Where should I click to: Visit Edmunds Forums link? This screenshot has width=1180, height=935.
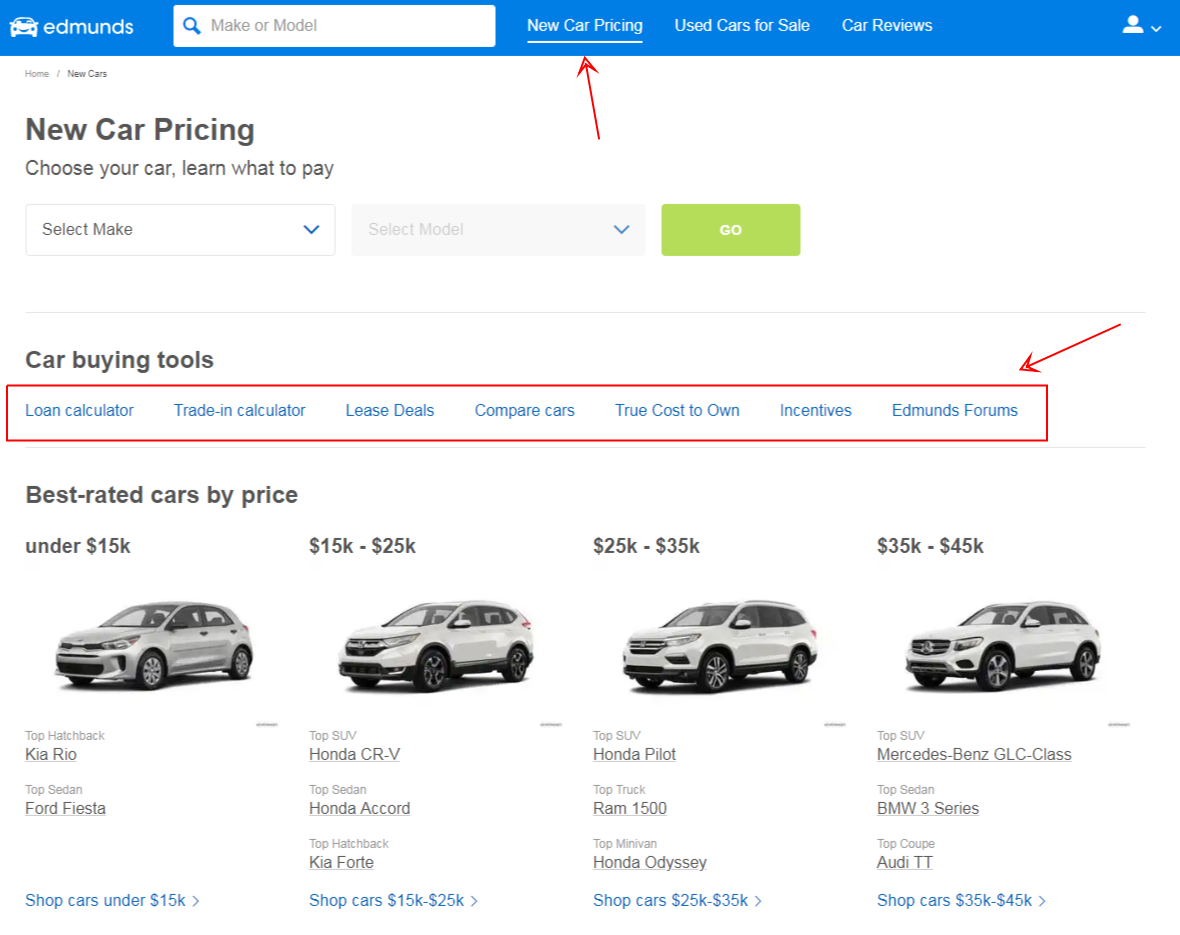(x=955, y=410)
